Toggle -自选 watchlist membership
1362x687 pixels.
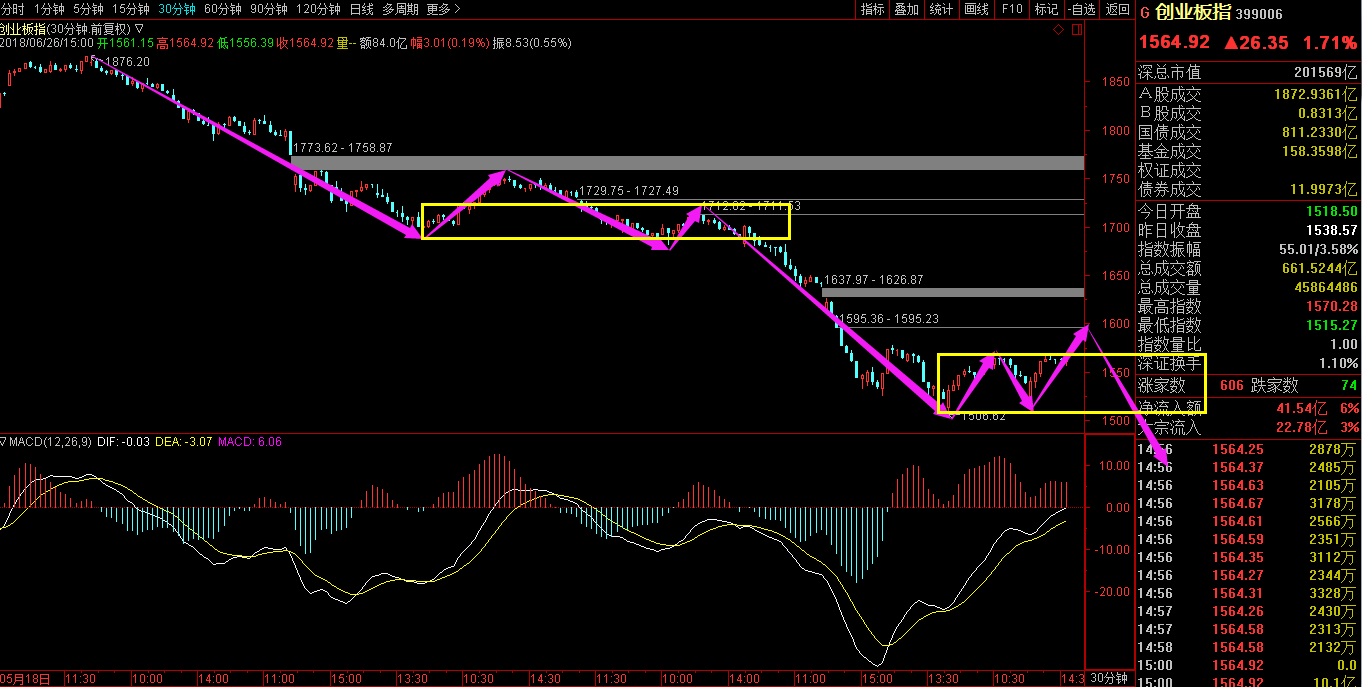point(1081,9)
